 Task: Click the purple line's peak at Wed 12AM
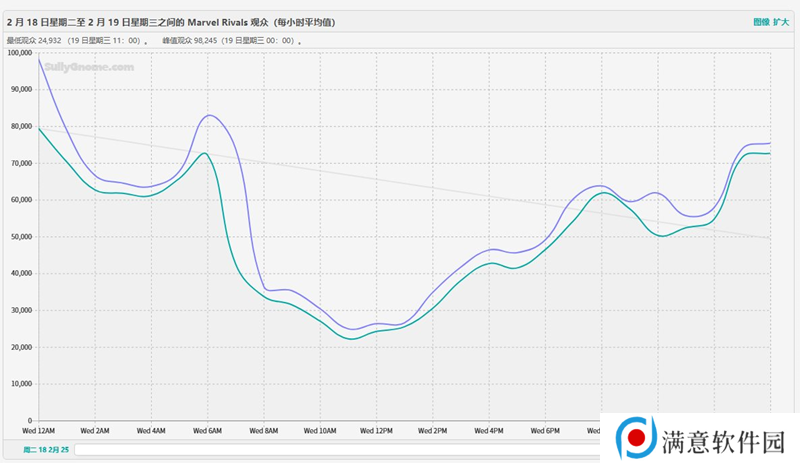coord(39,59)
